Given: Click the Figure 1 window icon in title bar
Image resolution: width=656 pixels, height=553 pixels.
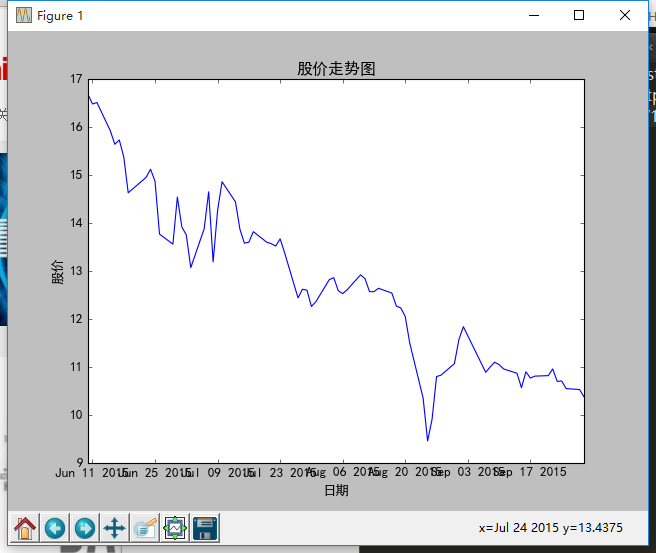Looking at the screenshot, I should pyautogui.click(x=23, y=15).
